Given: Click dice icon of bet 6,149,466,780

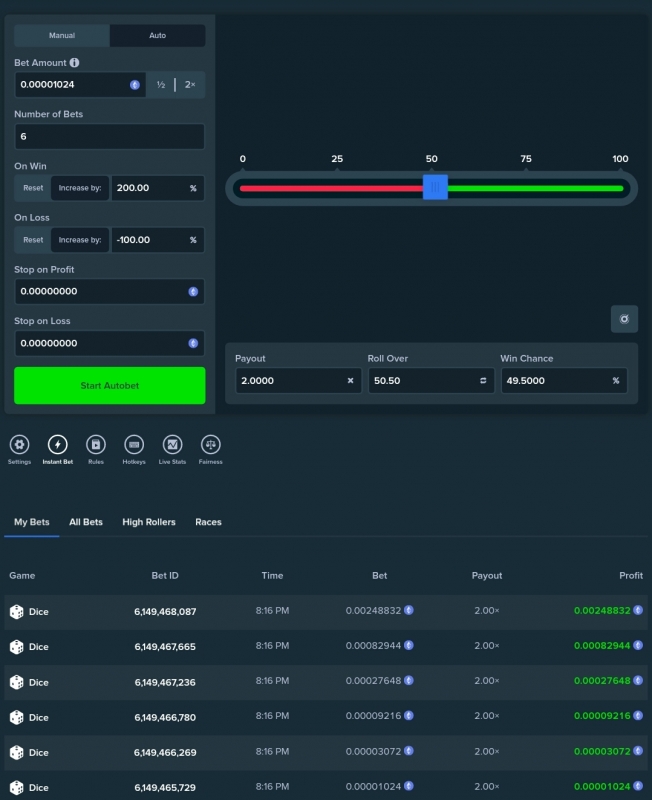Looking at the screenshot, I should (x=17, y=717).
